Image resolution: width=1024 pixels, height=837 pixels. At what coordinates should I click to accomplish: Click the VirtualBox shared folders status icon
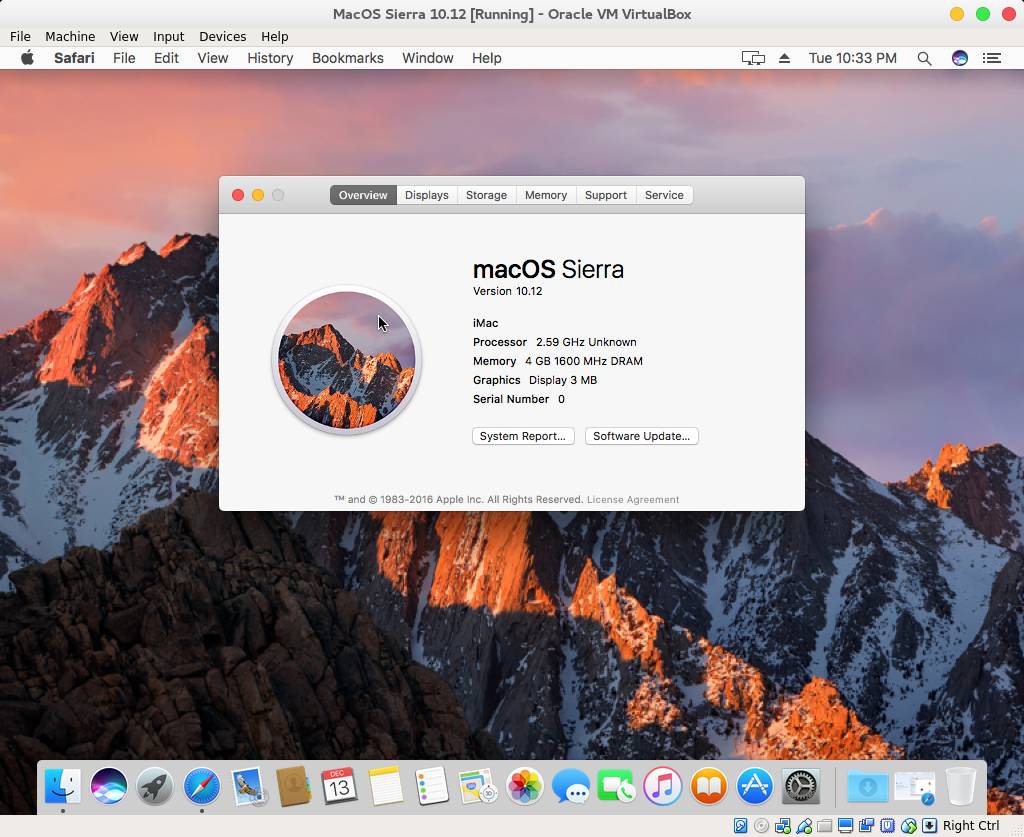[x=825, y=826]
